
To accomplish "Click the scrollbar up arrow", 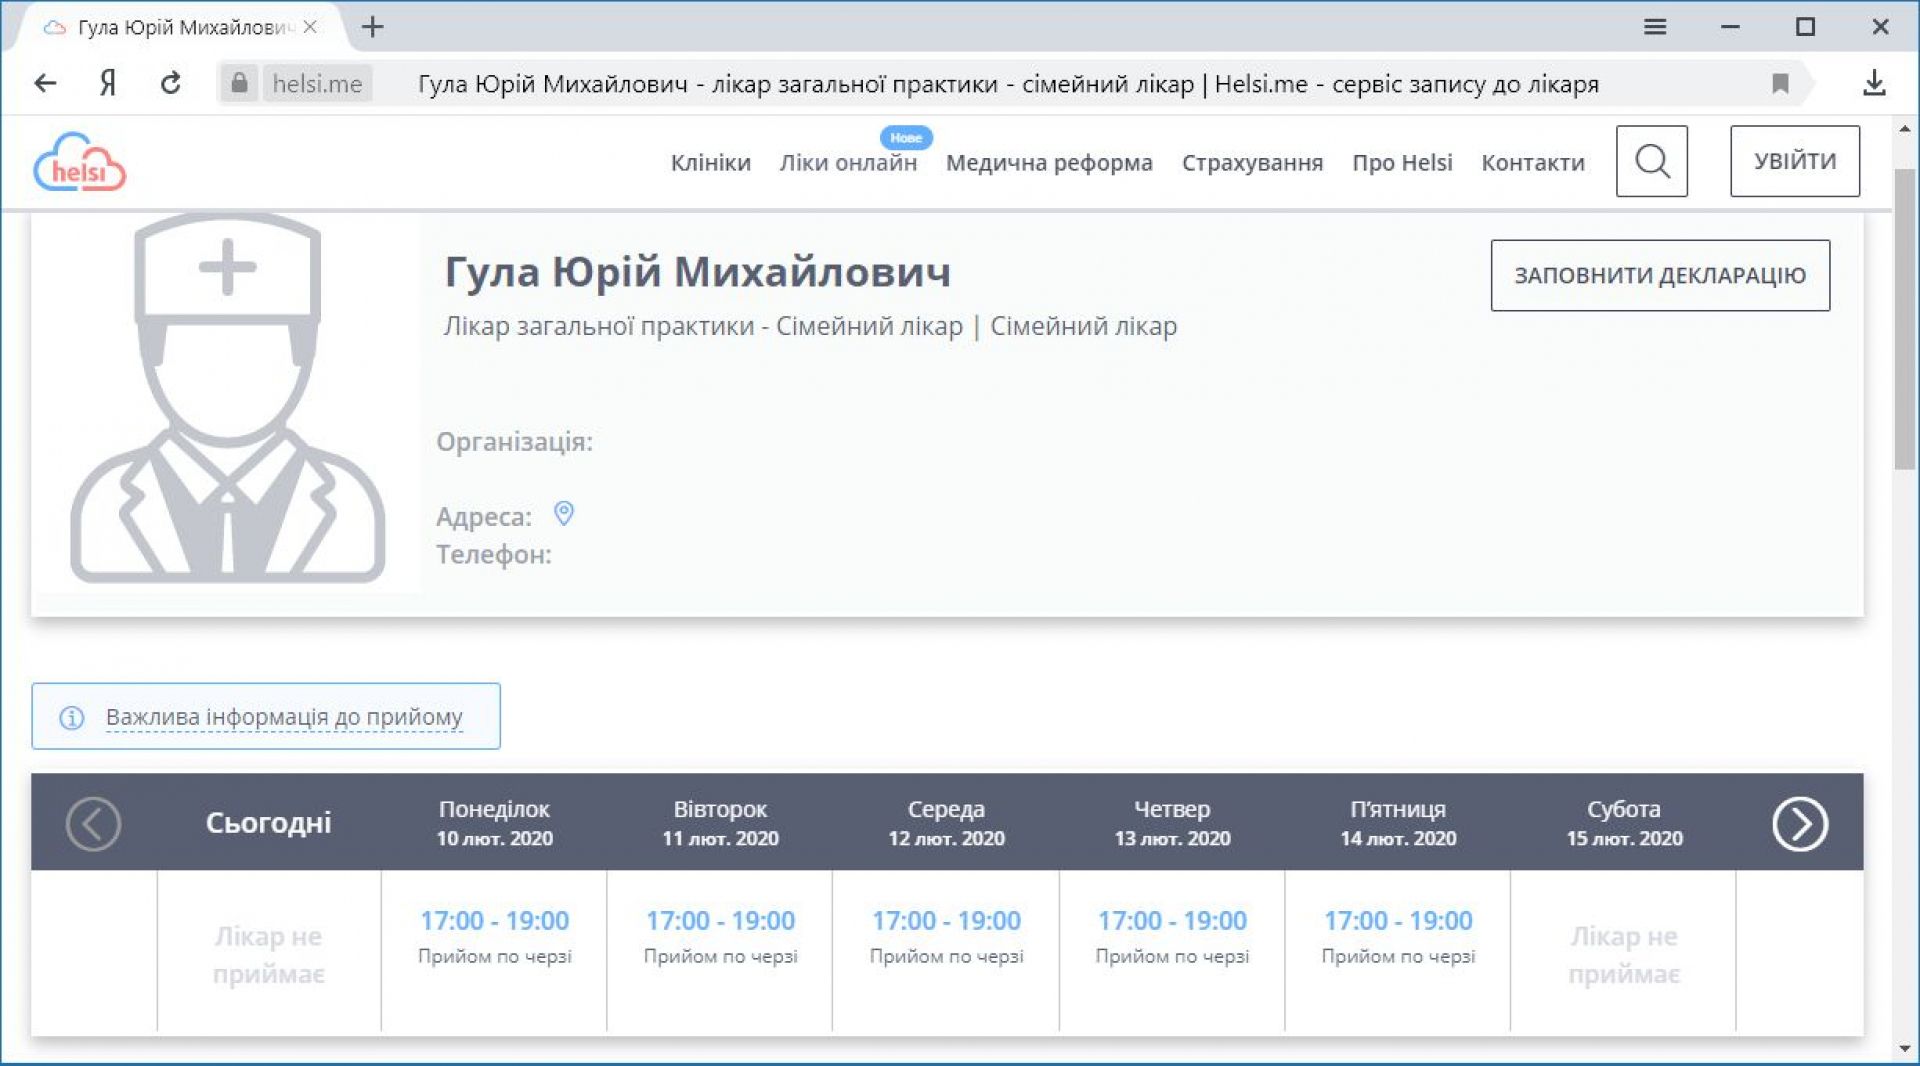I will click(1906, 130).
